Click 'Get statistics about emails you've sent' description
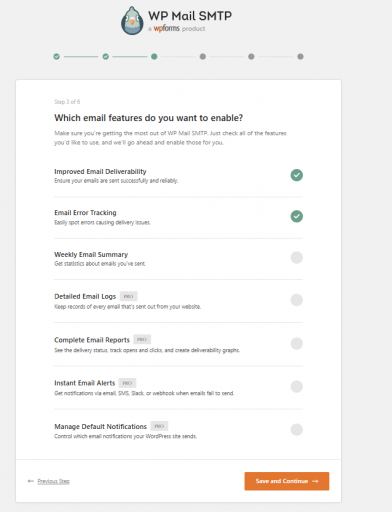This screenshot has width=392, height=512. click(x=100, y=264)
